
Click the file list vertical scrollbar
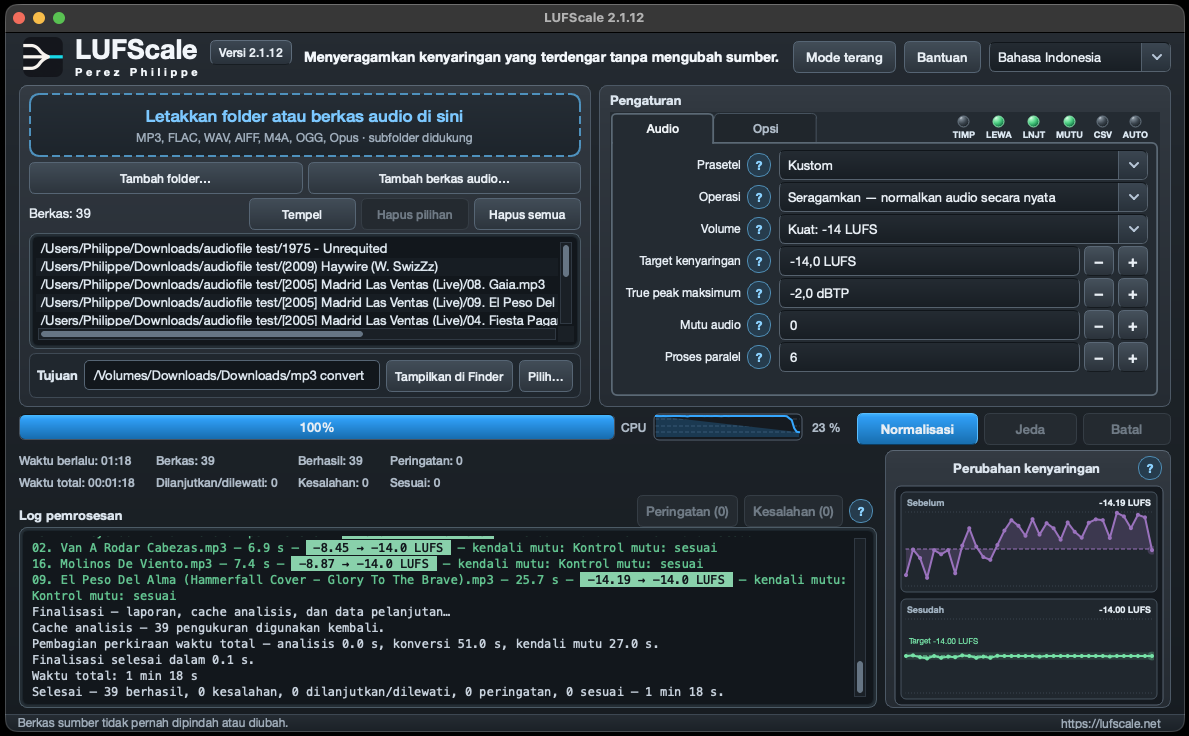tap(566, 260)
